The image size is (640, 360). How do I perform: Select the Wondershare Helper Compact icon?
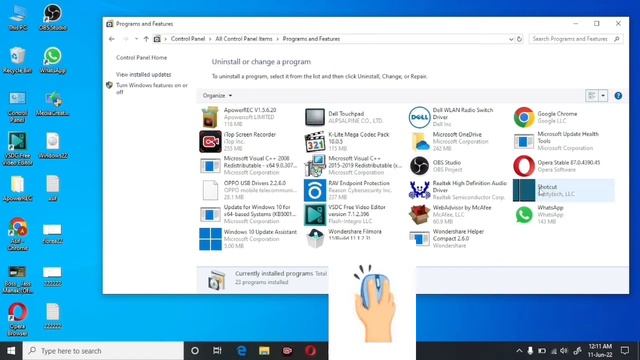(419, 239)
